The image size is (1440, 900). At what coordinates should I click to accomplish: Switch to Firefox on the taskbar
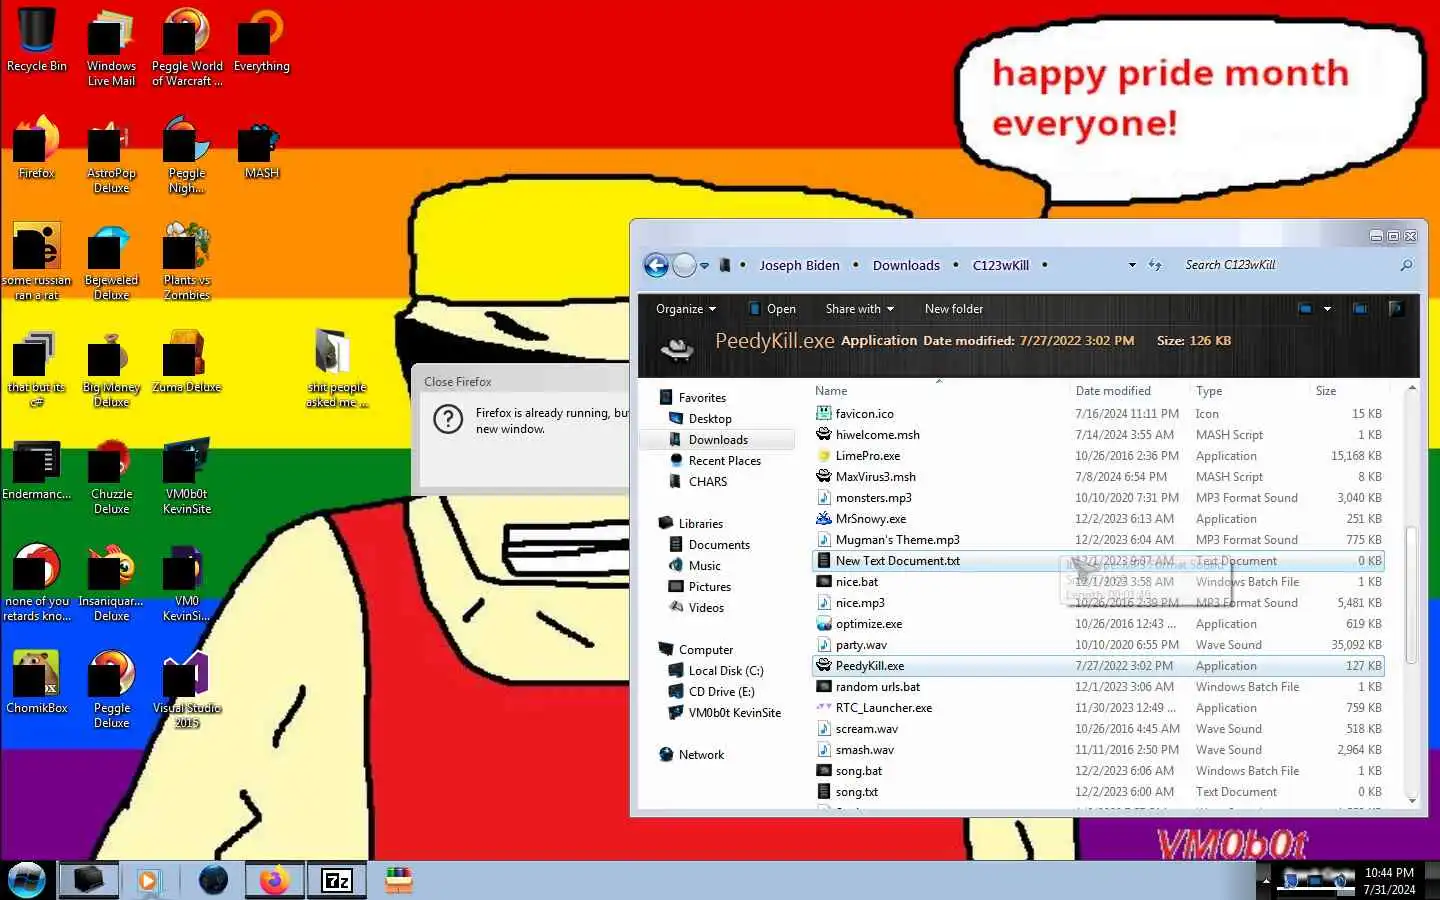coord(274,880)
